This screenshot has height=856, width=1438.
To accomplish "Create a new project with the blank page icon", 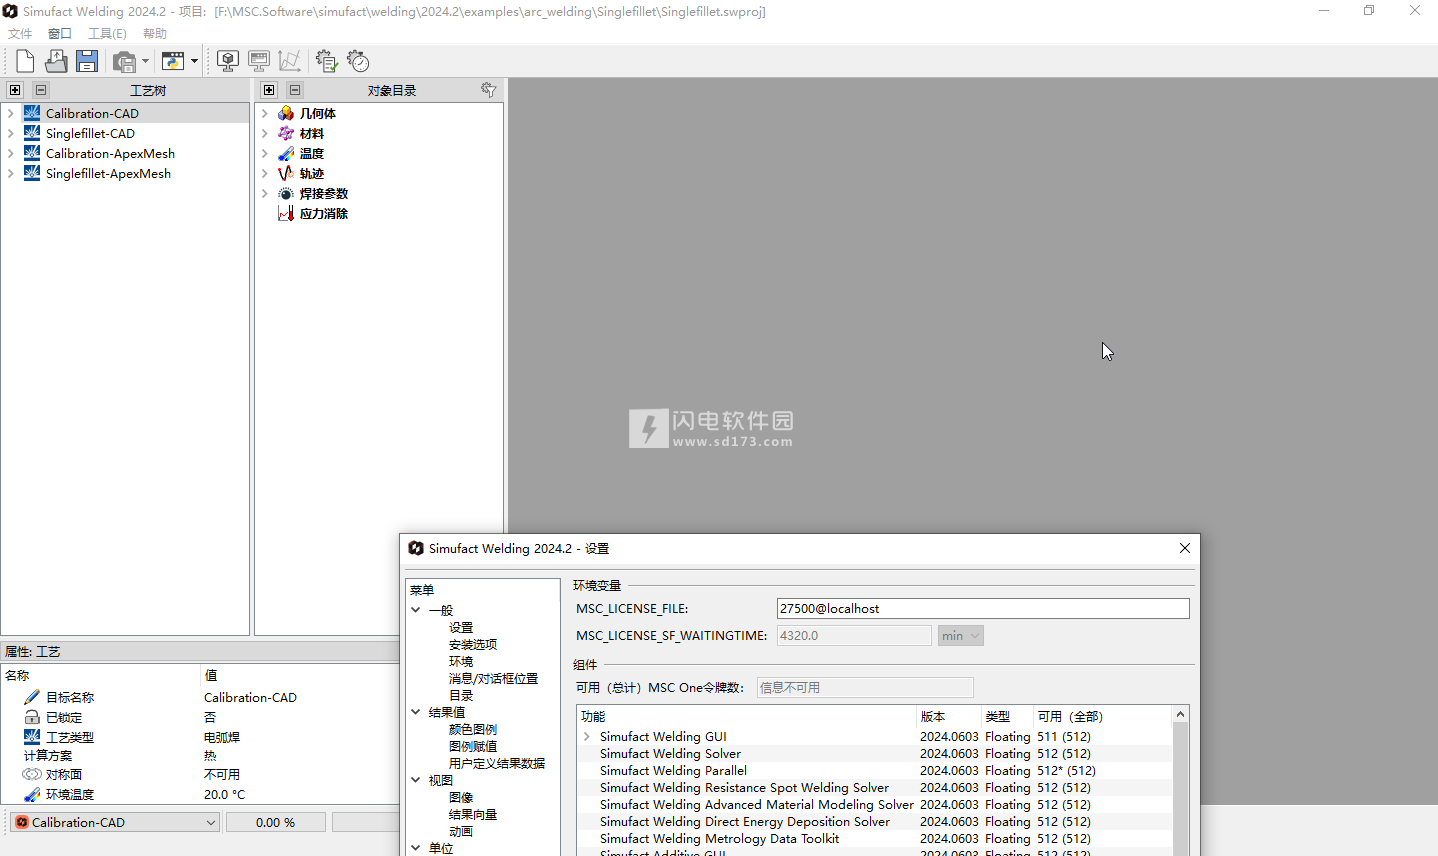I will (25, 61).
